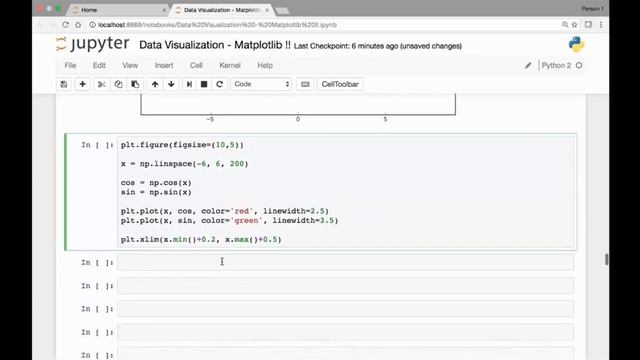Reload the page in the browser
The image size is (640, 360).
tap(65, 25)
